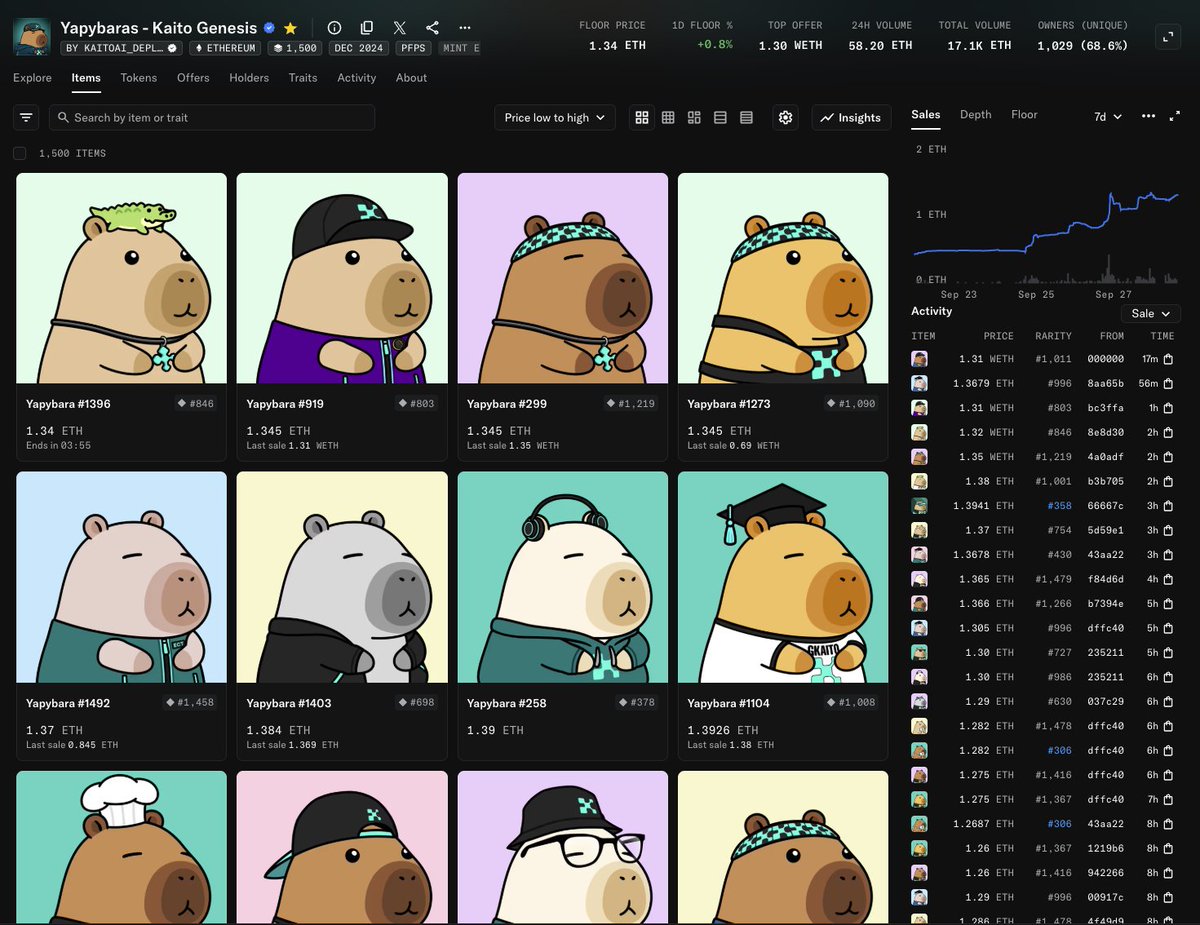Open the BY KAITOAI_DEPL creator tag
This screenshot has height=925, width=1200.
pyautogui.click(x=121, y=48)
